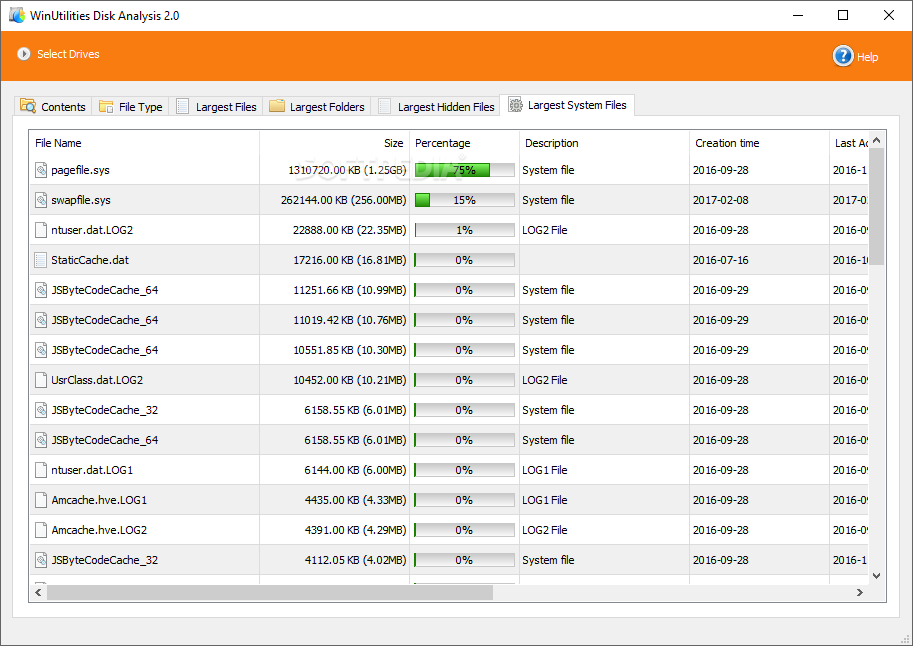Click size 22888.00 KB (22.35MB)
The image size is (913, 646).
[349, 230]
